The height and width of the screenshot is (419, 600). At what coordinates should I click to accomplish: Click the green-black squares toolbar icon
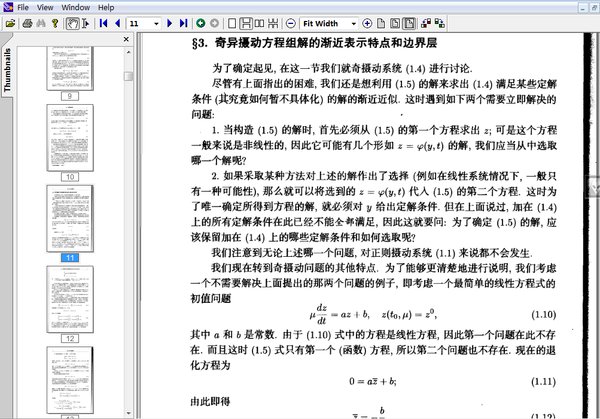440,23
